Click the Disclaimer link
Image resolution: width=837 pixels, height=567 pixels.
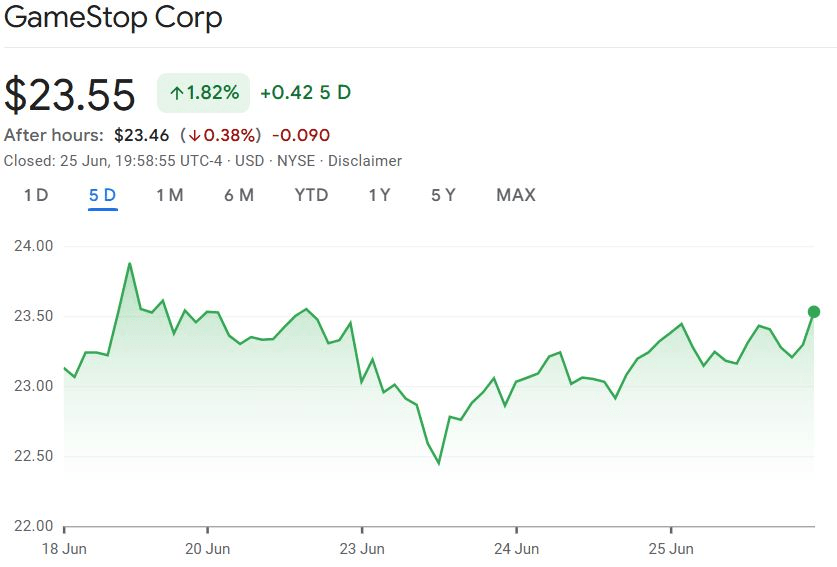click(365, 161)
